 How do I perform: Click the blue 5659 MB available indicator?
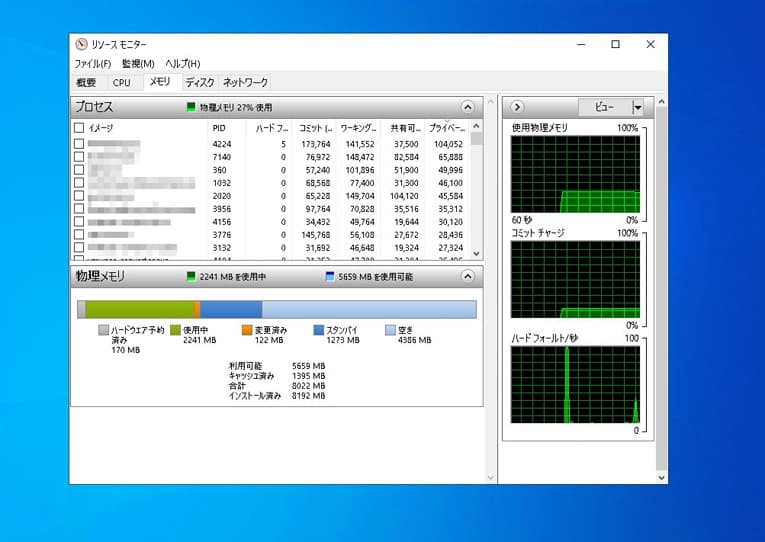click(330, 277)
